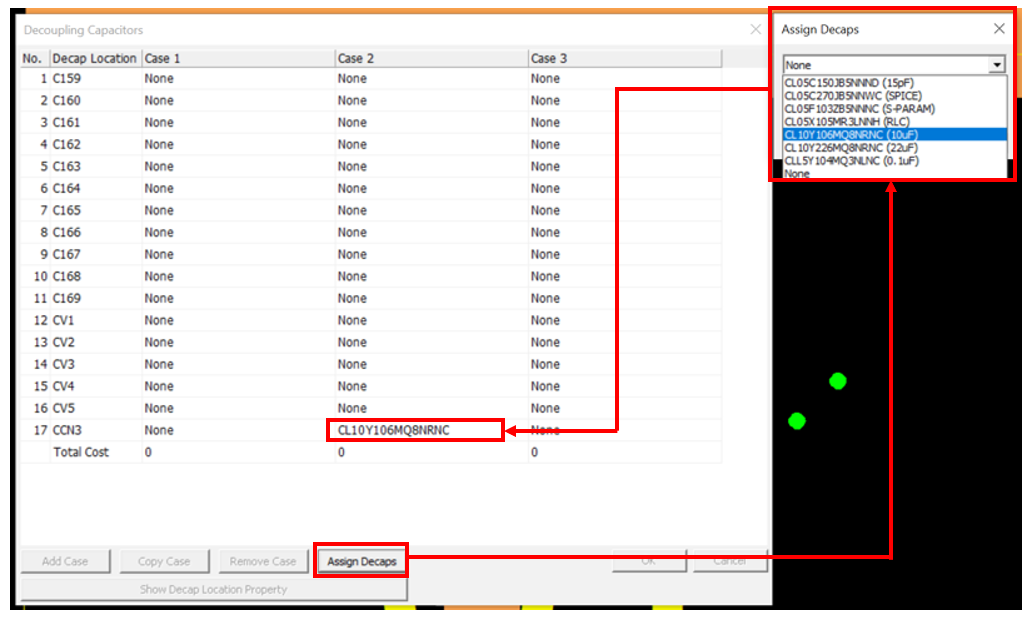The height and width of the screenshot is (618, 1030).
Task: Click the upper green pad on layout
Action: [x=838, y=381]
